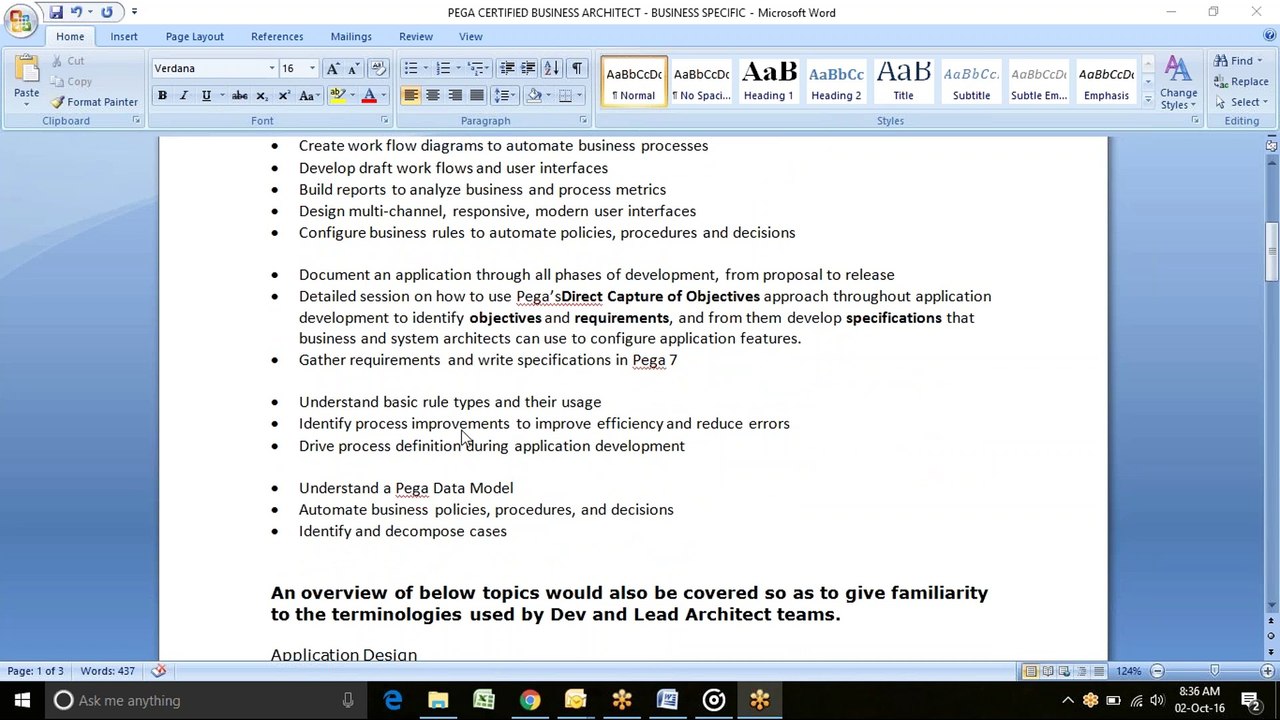This screenshot has height=720, width=1280.
Task: Grow font size with Grow Font icon
Action: [x=333, y=68]
